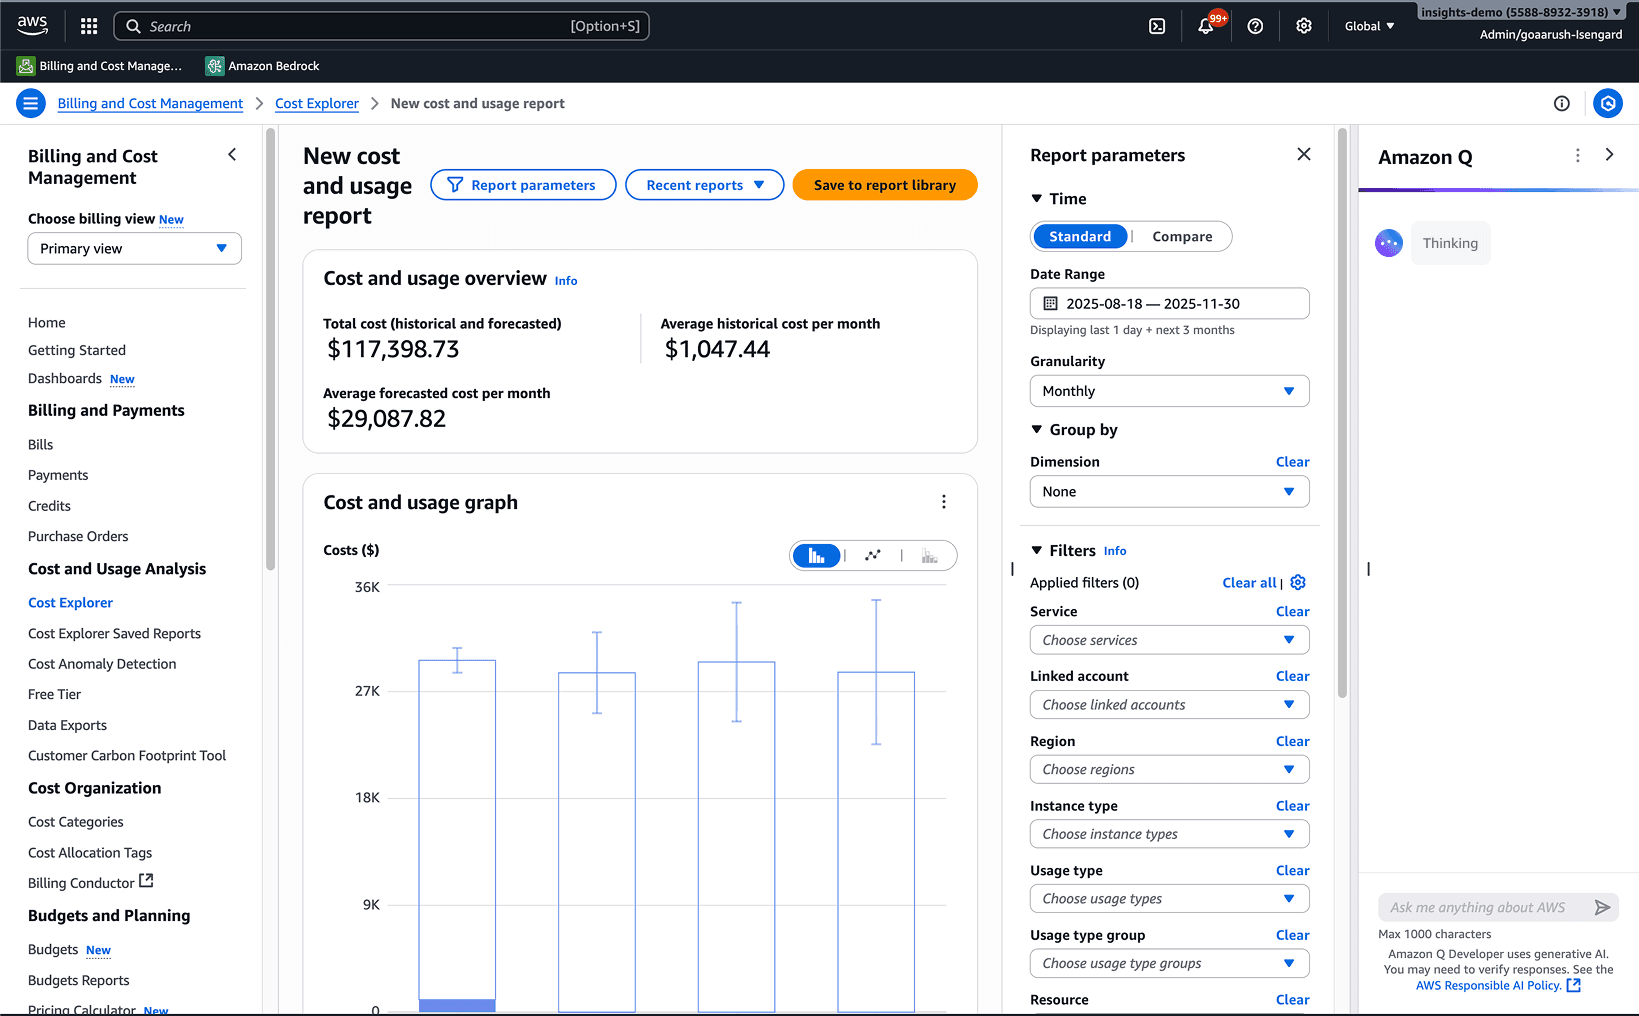Open the help question-mark menu
The width and height of the screenshot is (1639, 1016).
click(x=1255, y=26)
